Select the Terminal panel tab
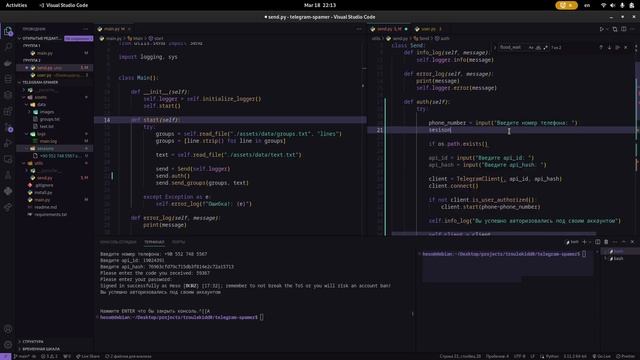The width and height of the screenshot is (640, 360). pyautogui.click(x=154, y=242)
